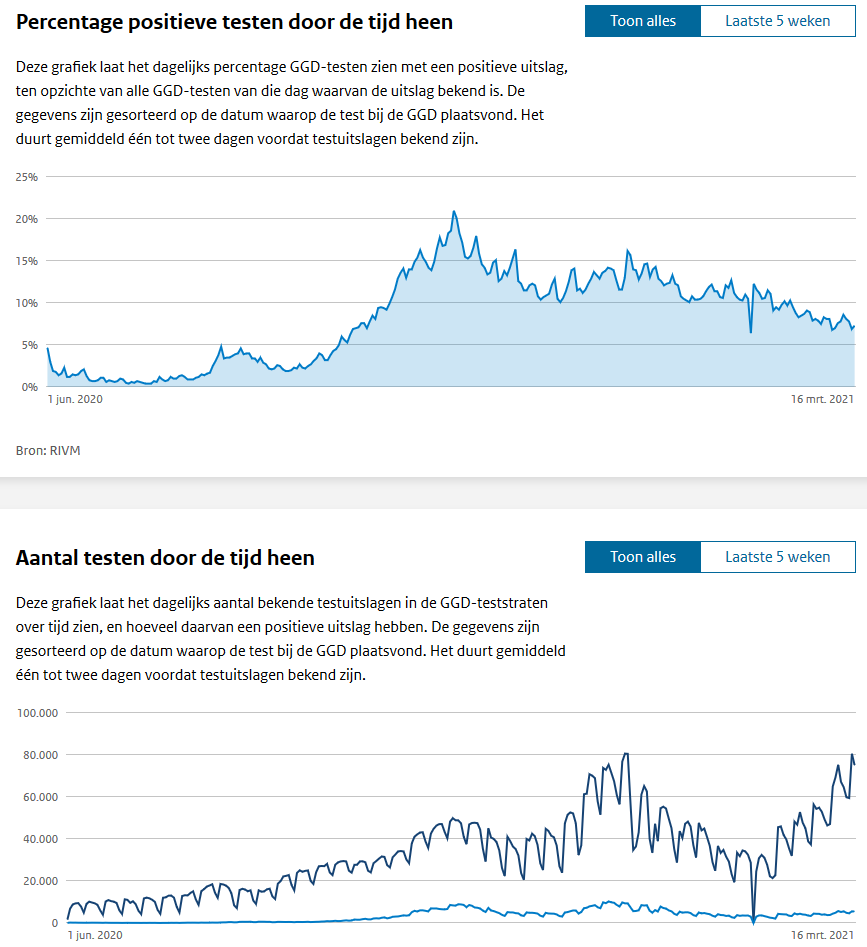Viewport: 867px width, 947px height.
Task: Click the 25% y-axis label
Action: point(27,177)
